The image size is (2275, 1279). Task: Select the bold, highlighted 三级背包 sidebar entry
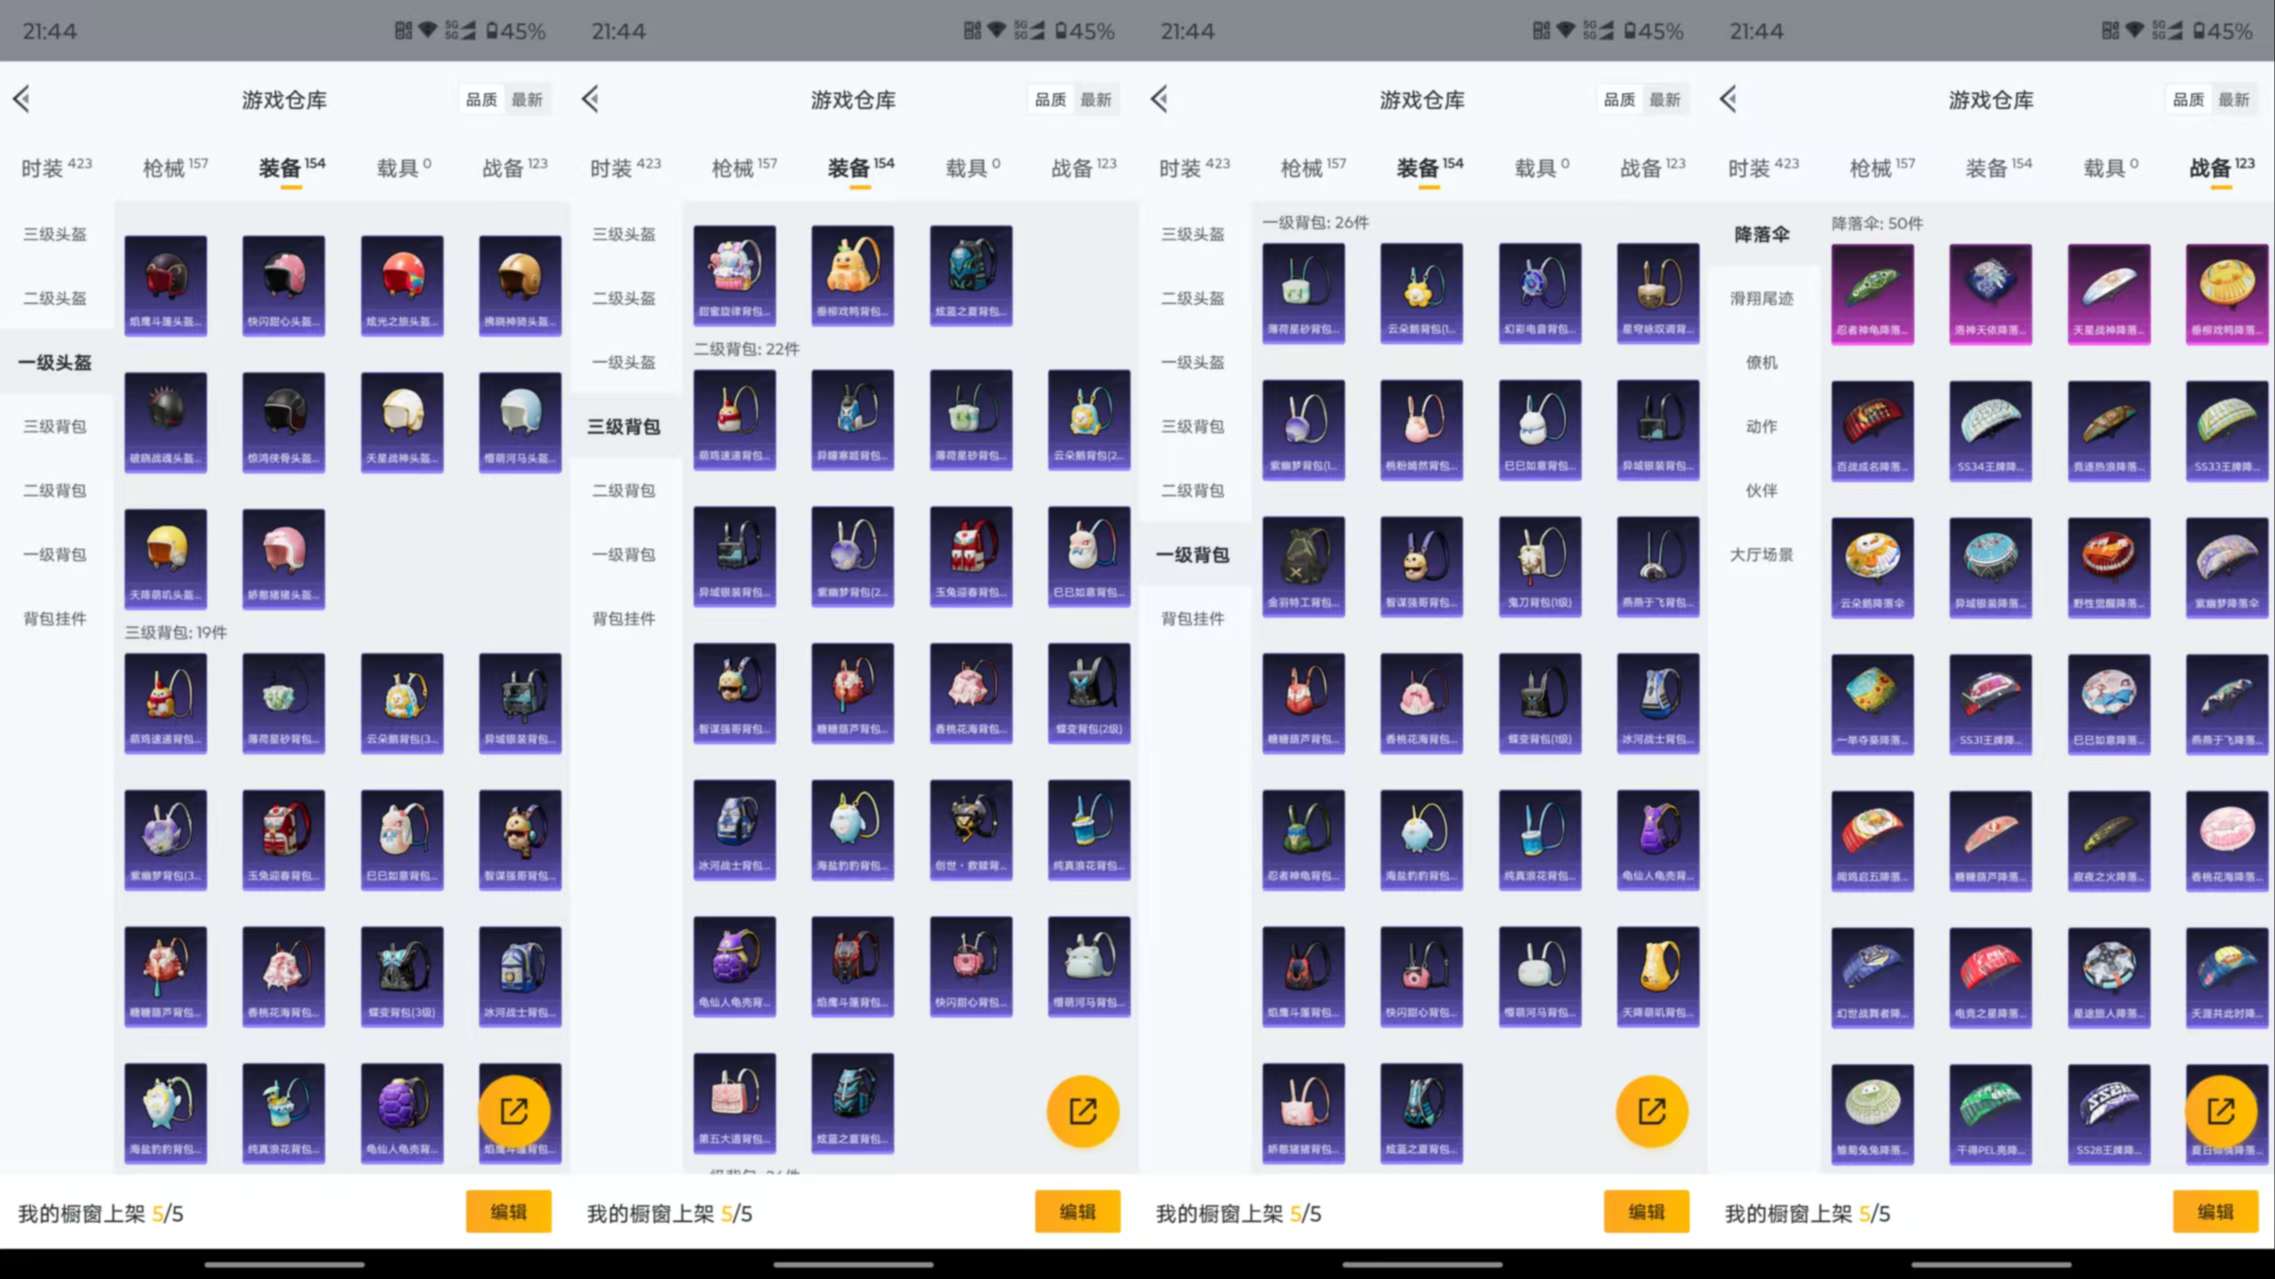623,427
